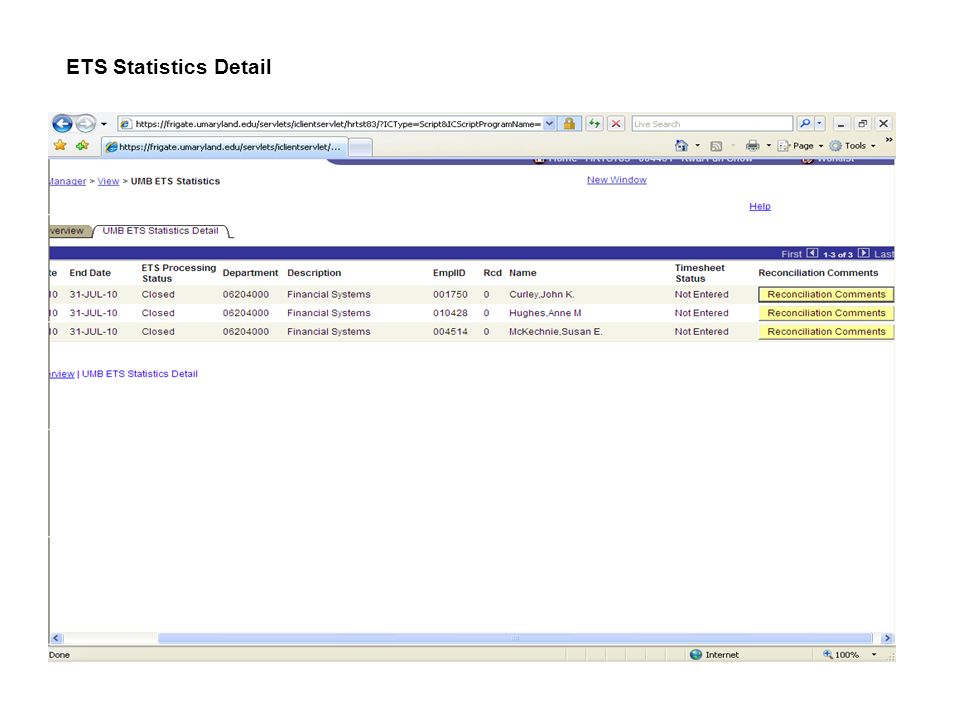Screen dimensions: 960x720
Task: Refresh the page with the green arrows
Action: coord(594,124)
